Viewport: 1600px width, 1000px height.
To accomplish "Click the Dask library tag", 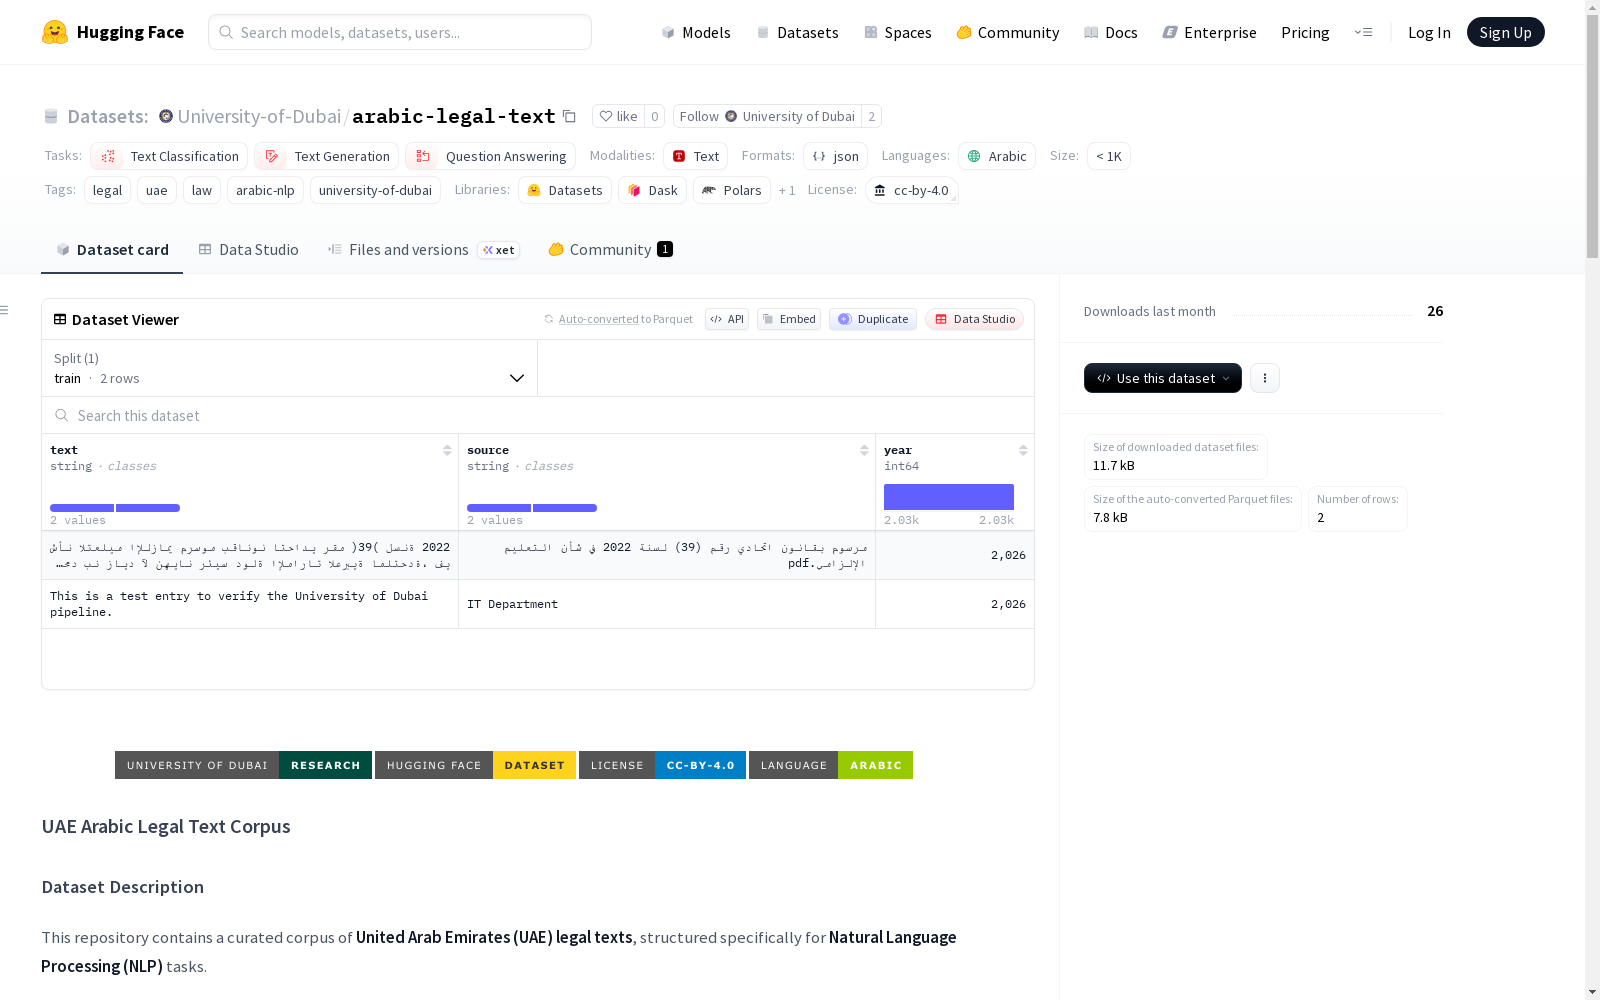I will (x=652, y=190).
